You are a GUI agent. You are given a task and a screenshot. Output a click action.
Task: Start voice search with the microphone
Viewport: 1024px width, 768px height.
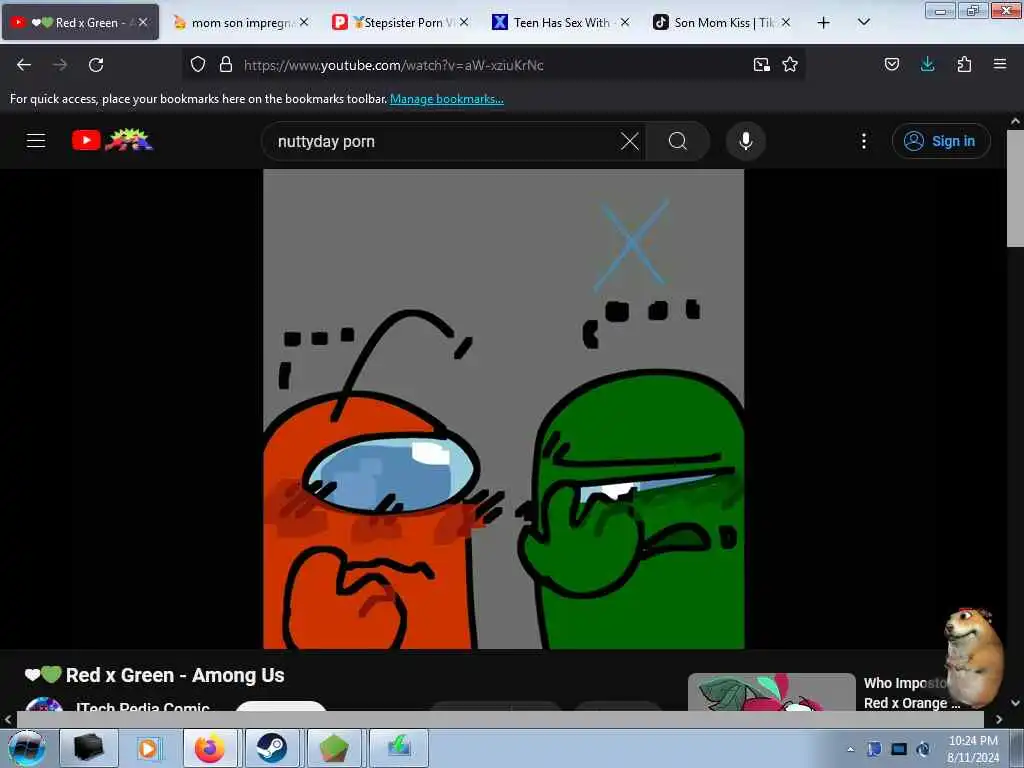click(x=746, y=141)
